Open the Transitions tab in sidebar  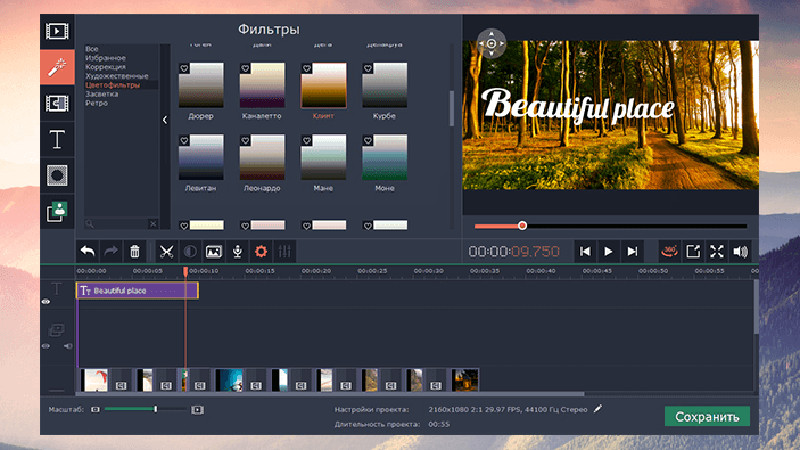pyautogui.click(x=58, y=103)
